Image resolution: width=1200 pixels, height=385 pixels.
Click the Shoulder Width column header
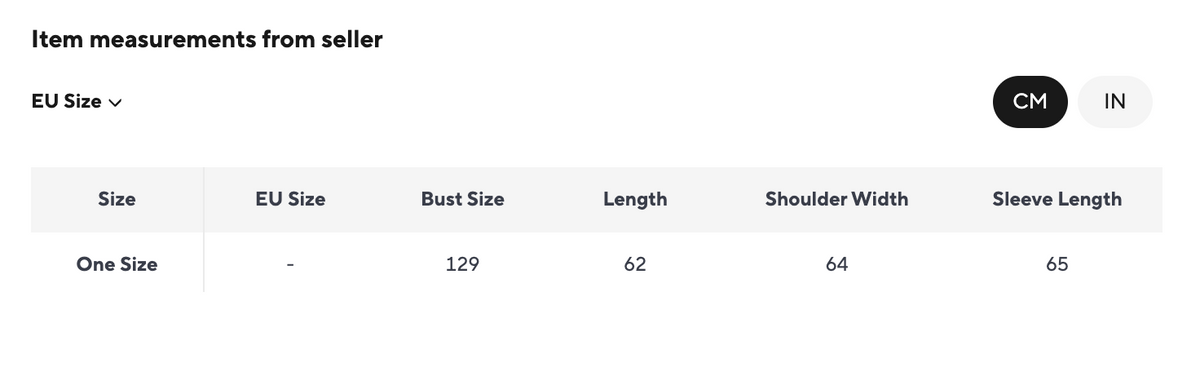pyautogui.click(x=837, y=199)
